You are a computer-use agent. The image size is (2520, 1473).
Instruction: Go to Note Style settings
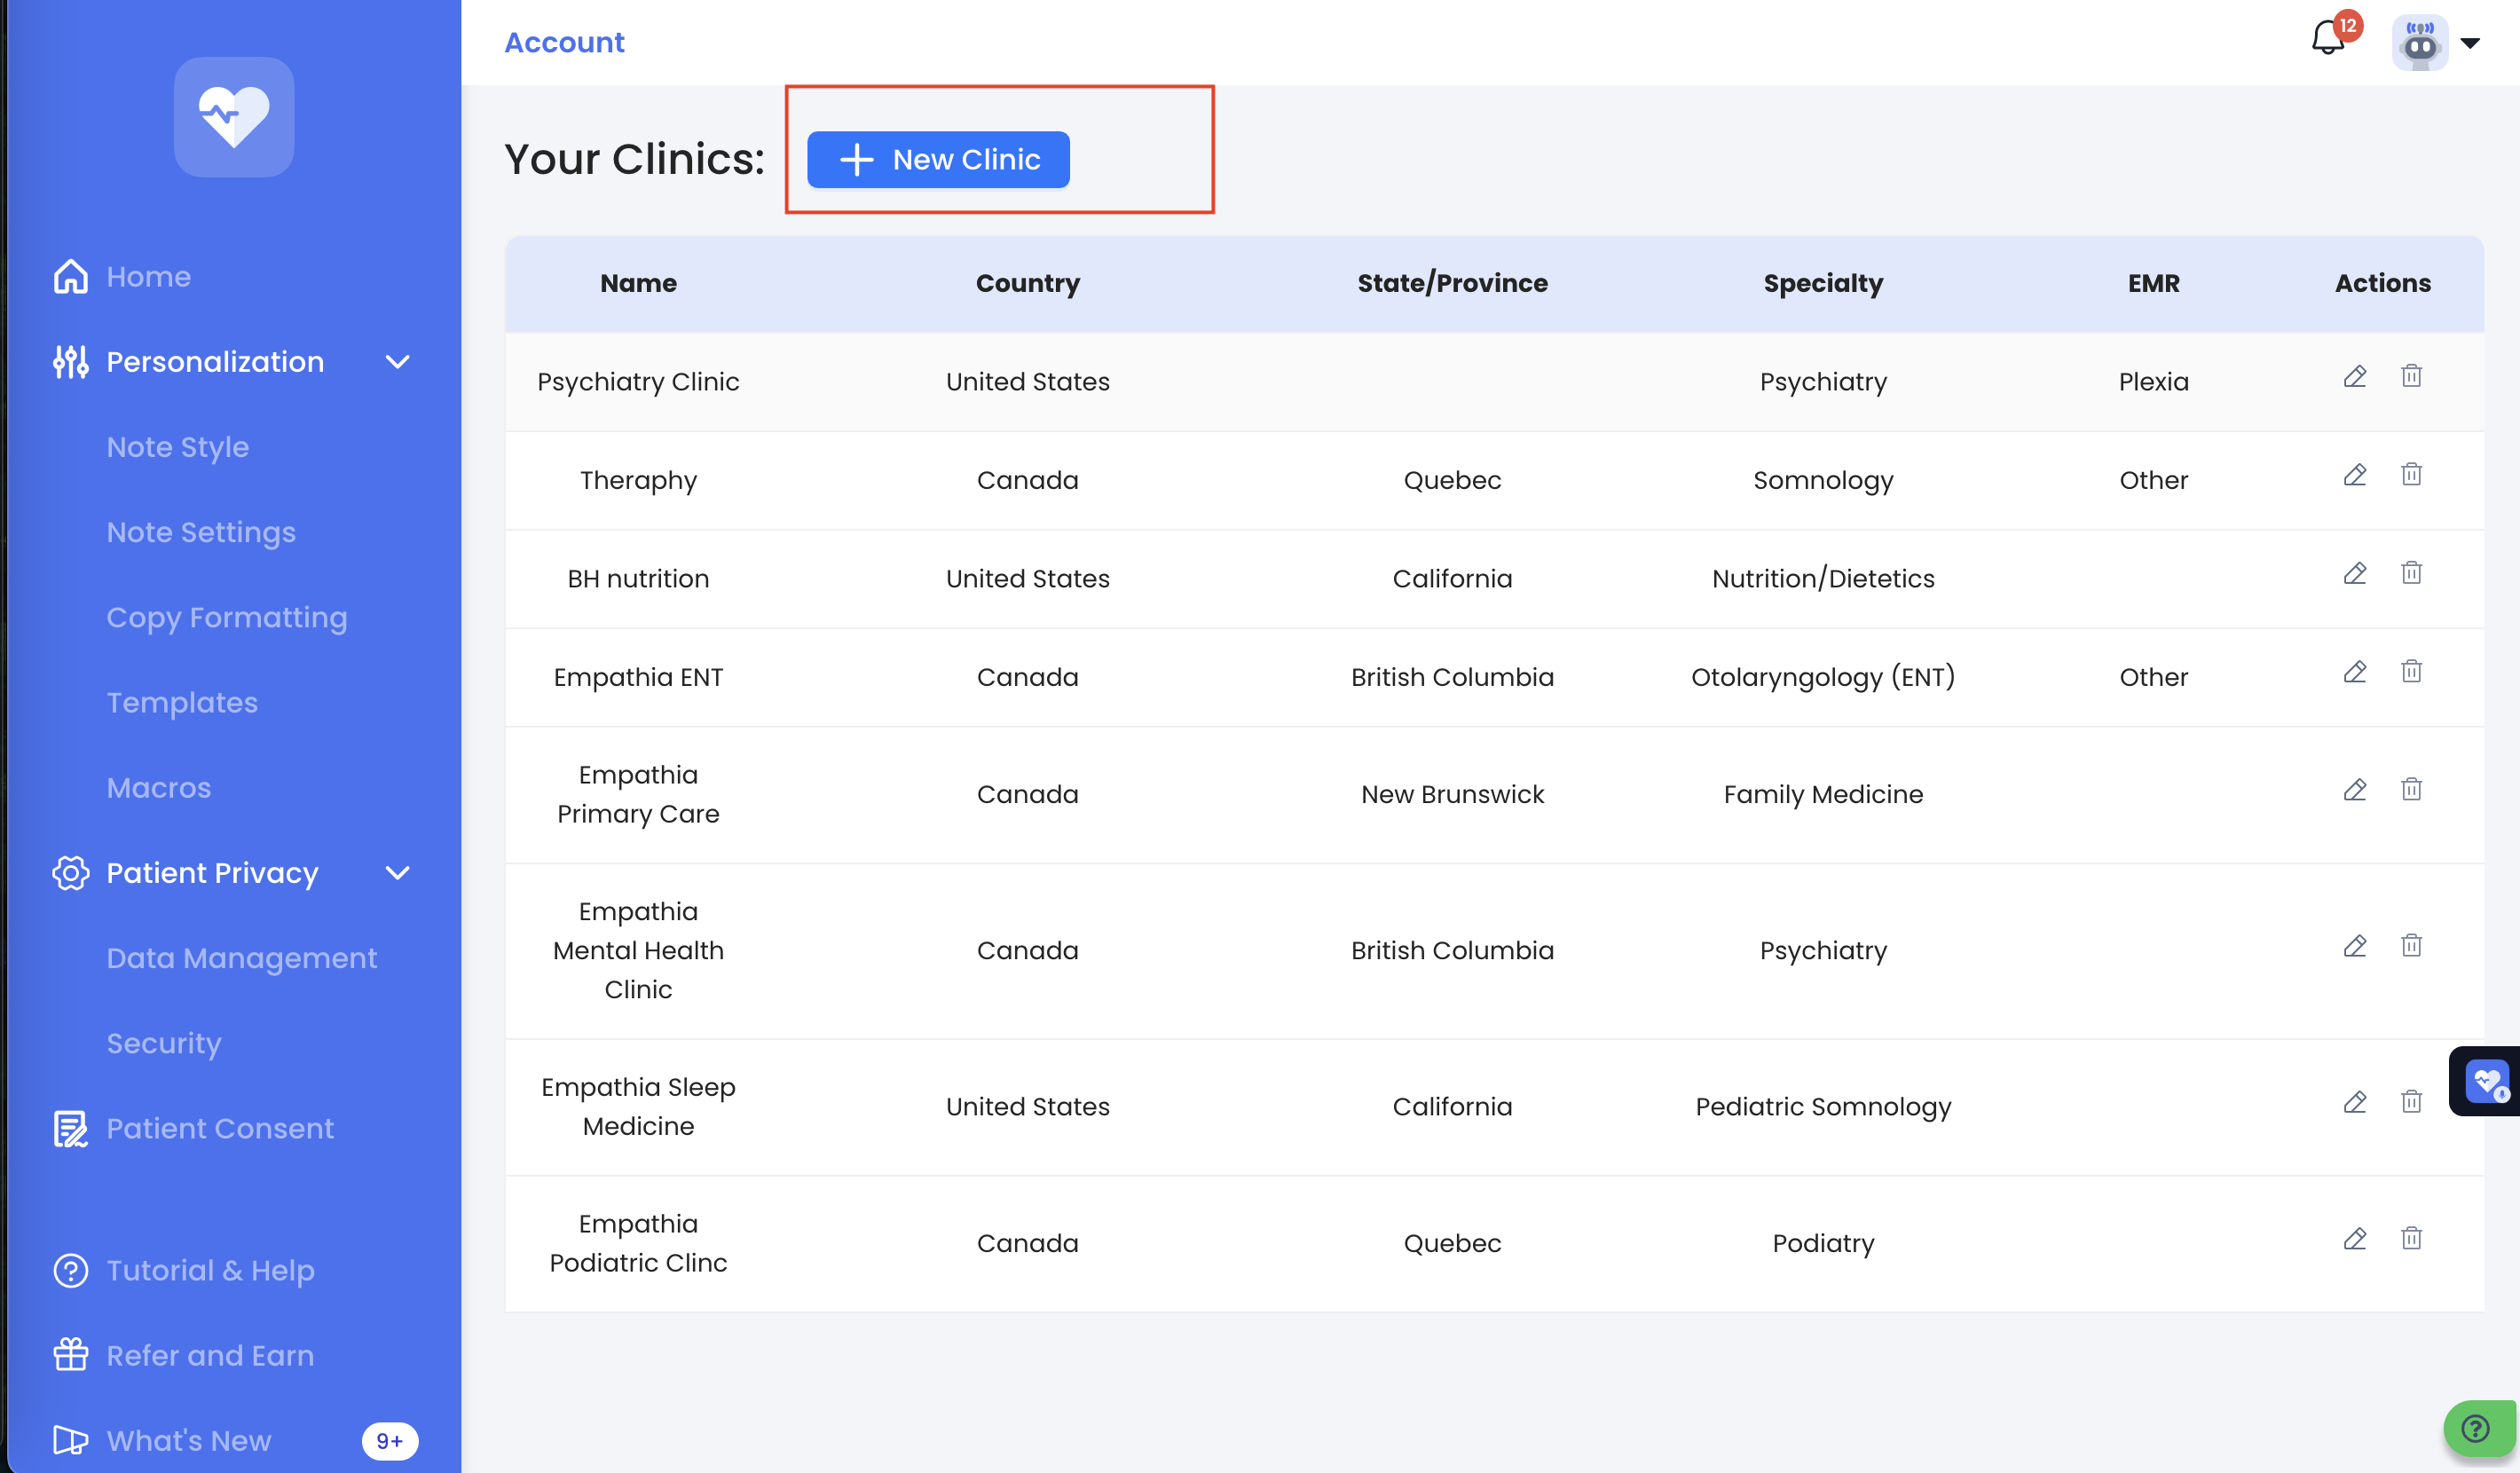pyautogui.click(x=178, y=447)
